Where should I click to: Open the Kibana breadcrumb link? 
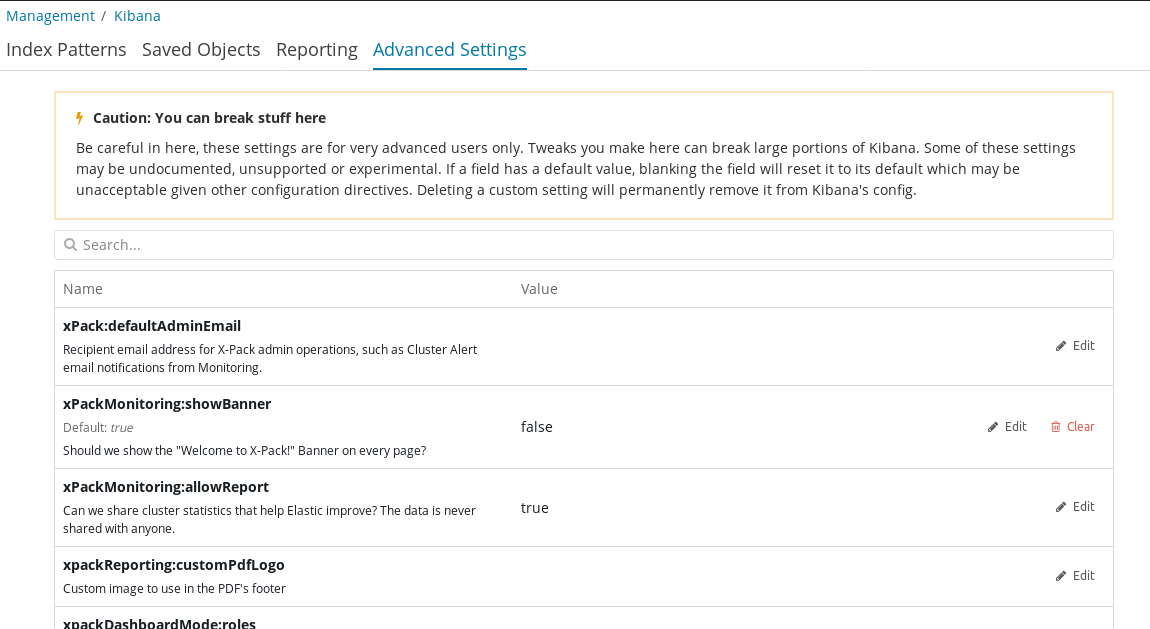coord(137,16)
